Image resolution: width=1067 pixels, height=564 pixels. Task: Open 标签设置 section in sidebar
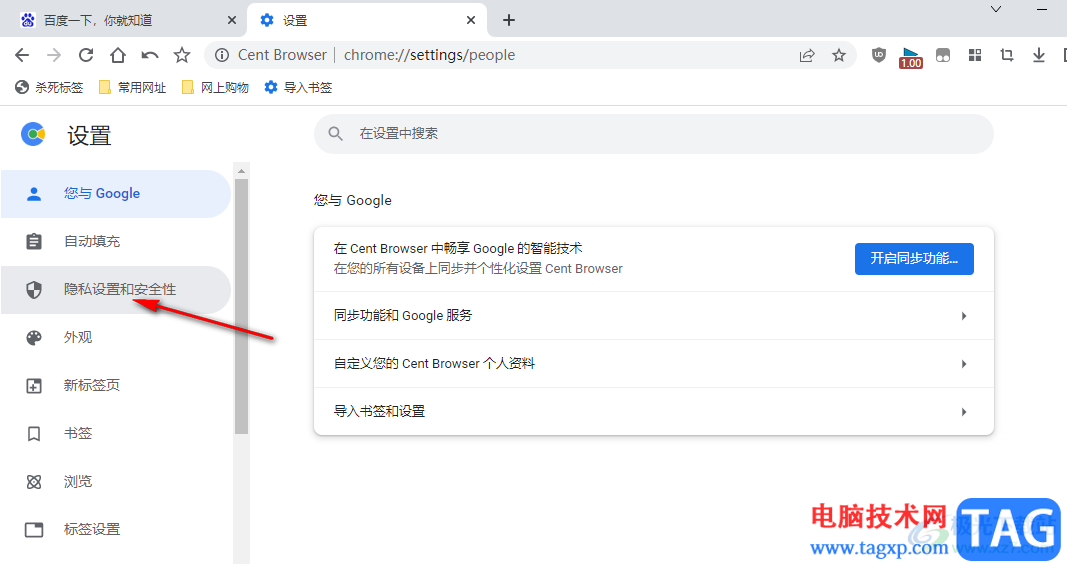pos(116,529)
